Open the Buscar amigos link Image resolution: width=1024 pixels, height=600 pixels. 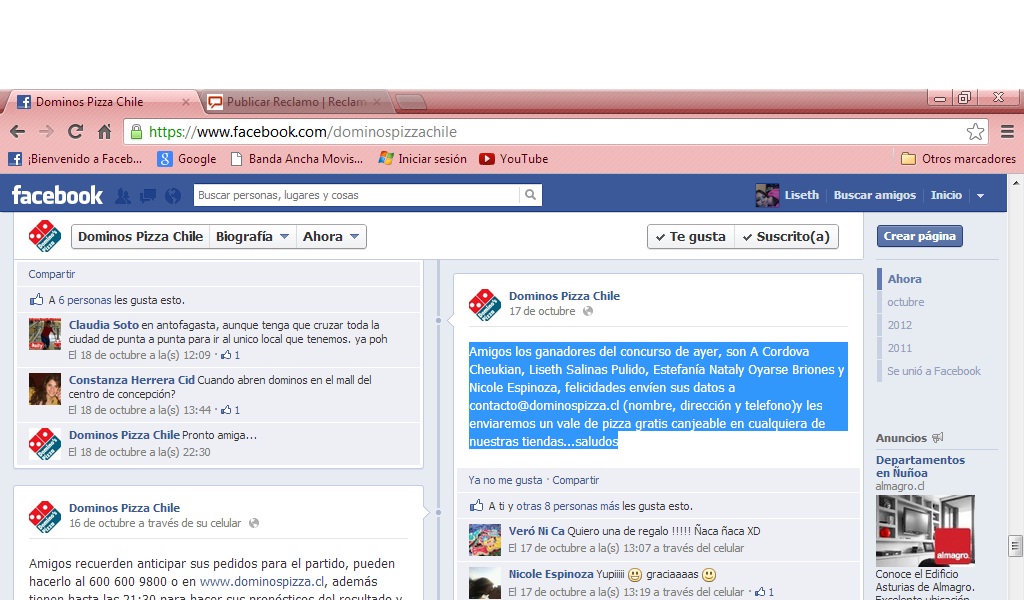[874, 196]
